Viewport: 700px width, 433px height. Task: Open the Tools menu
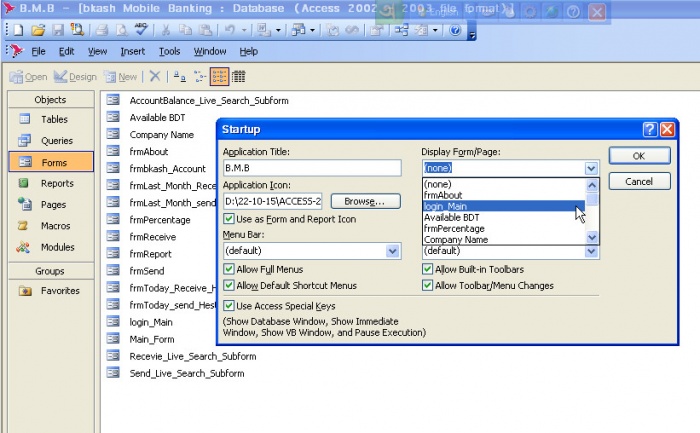(170, 51)
